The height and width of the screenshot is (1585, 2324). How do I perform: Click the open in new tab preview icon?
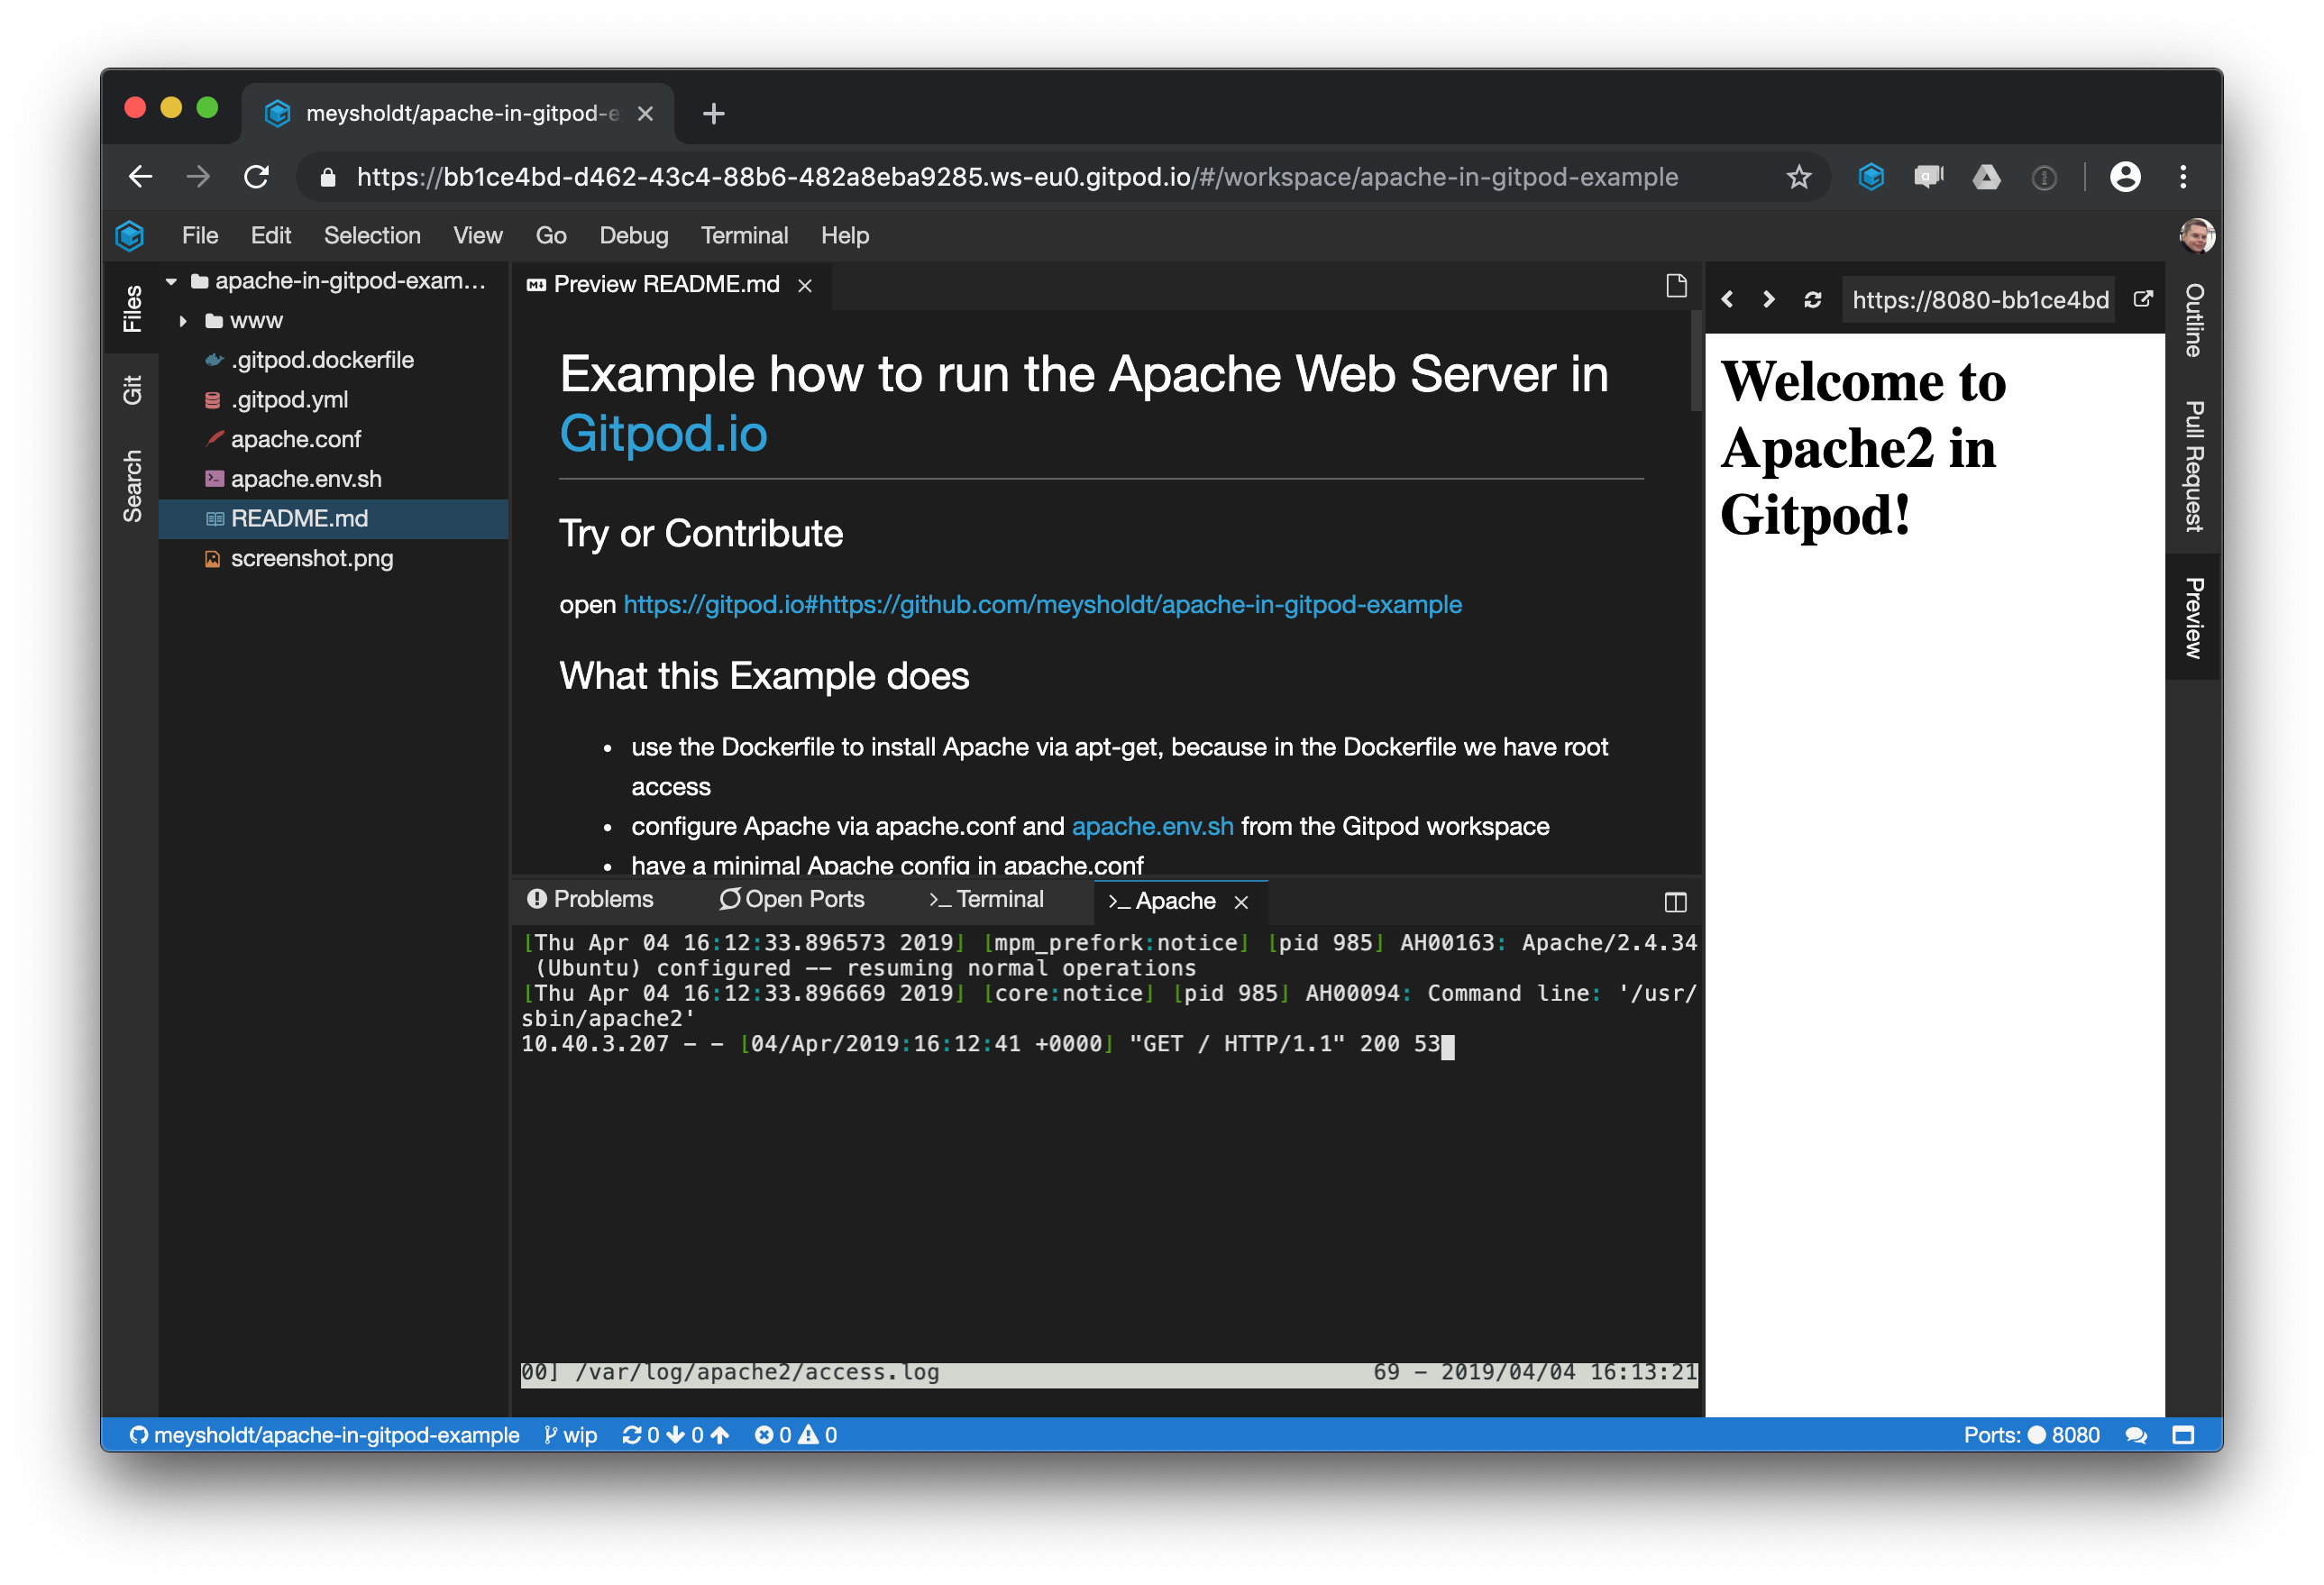[2147, 297]
